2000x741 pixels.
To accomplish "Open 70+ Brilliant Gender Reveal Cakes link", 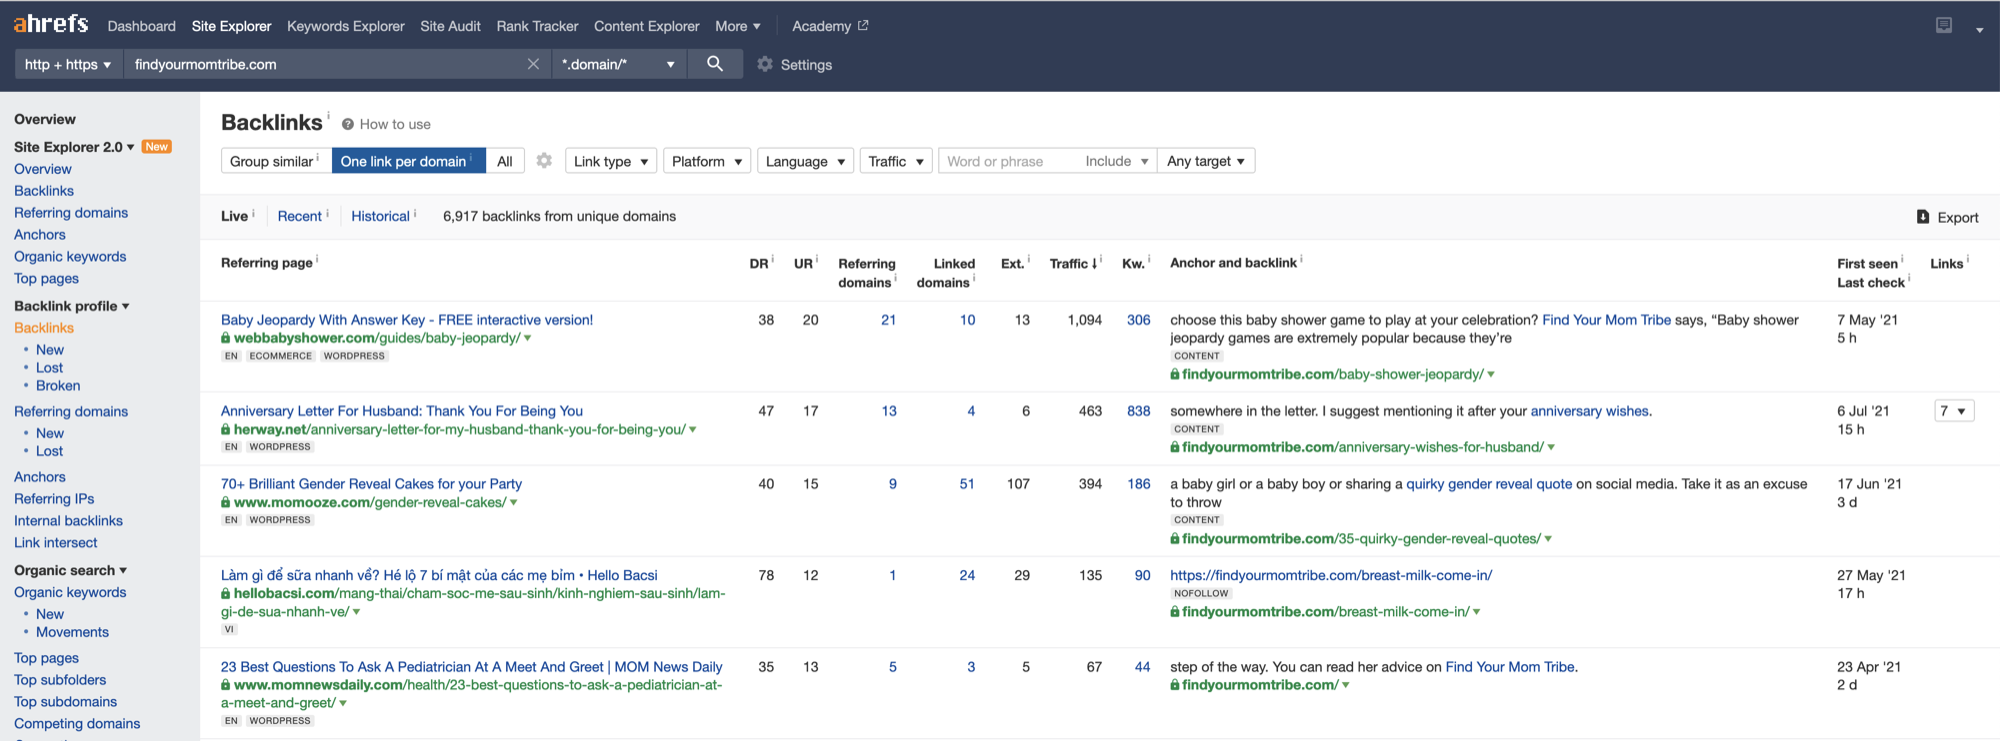I will pyautogui.click(x=371, y=484).
